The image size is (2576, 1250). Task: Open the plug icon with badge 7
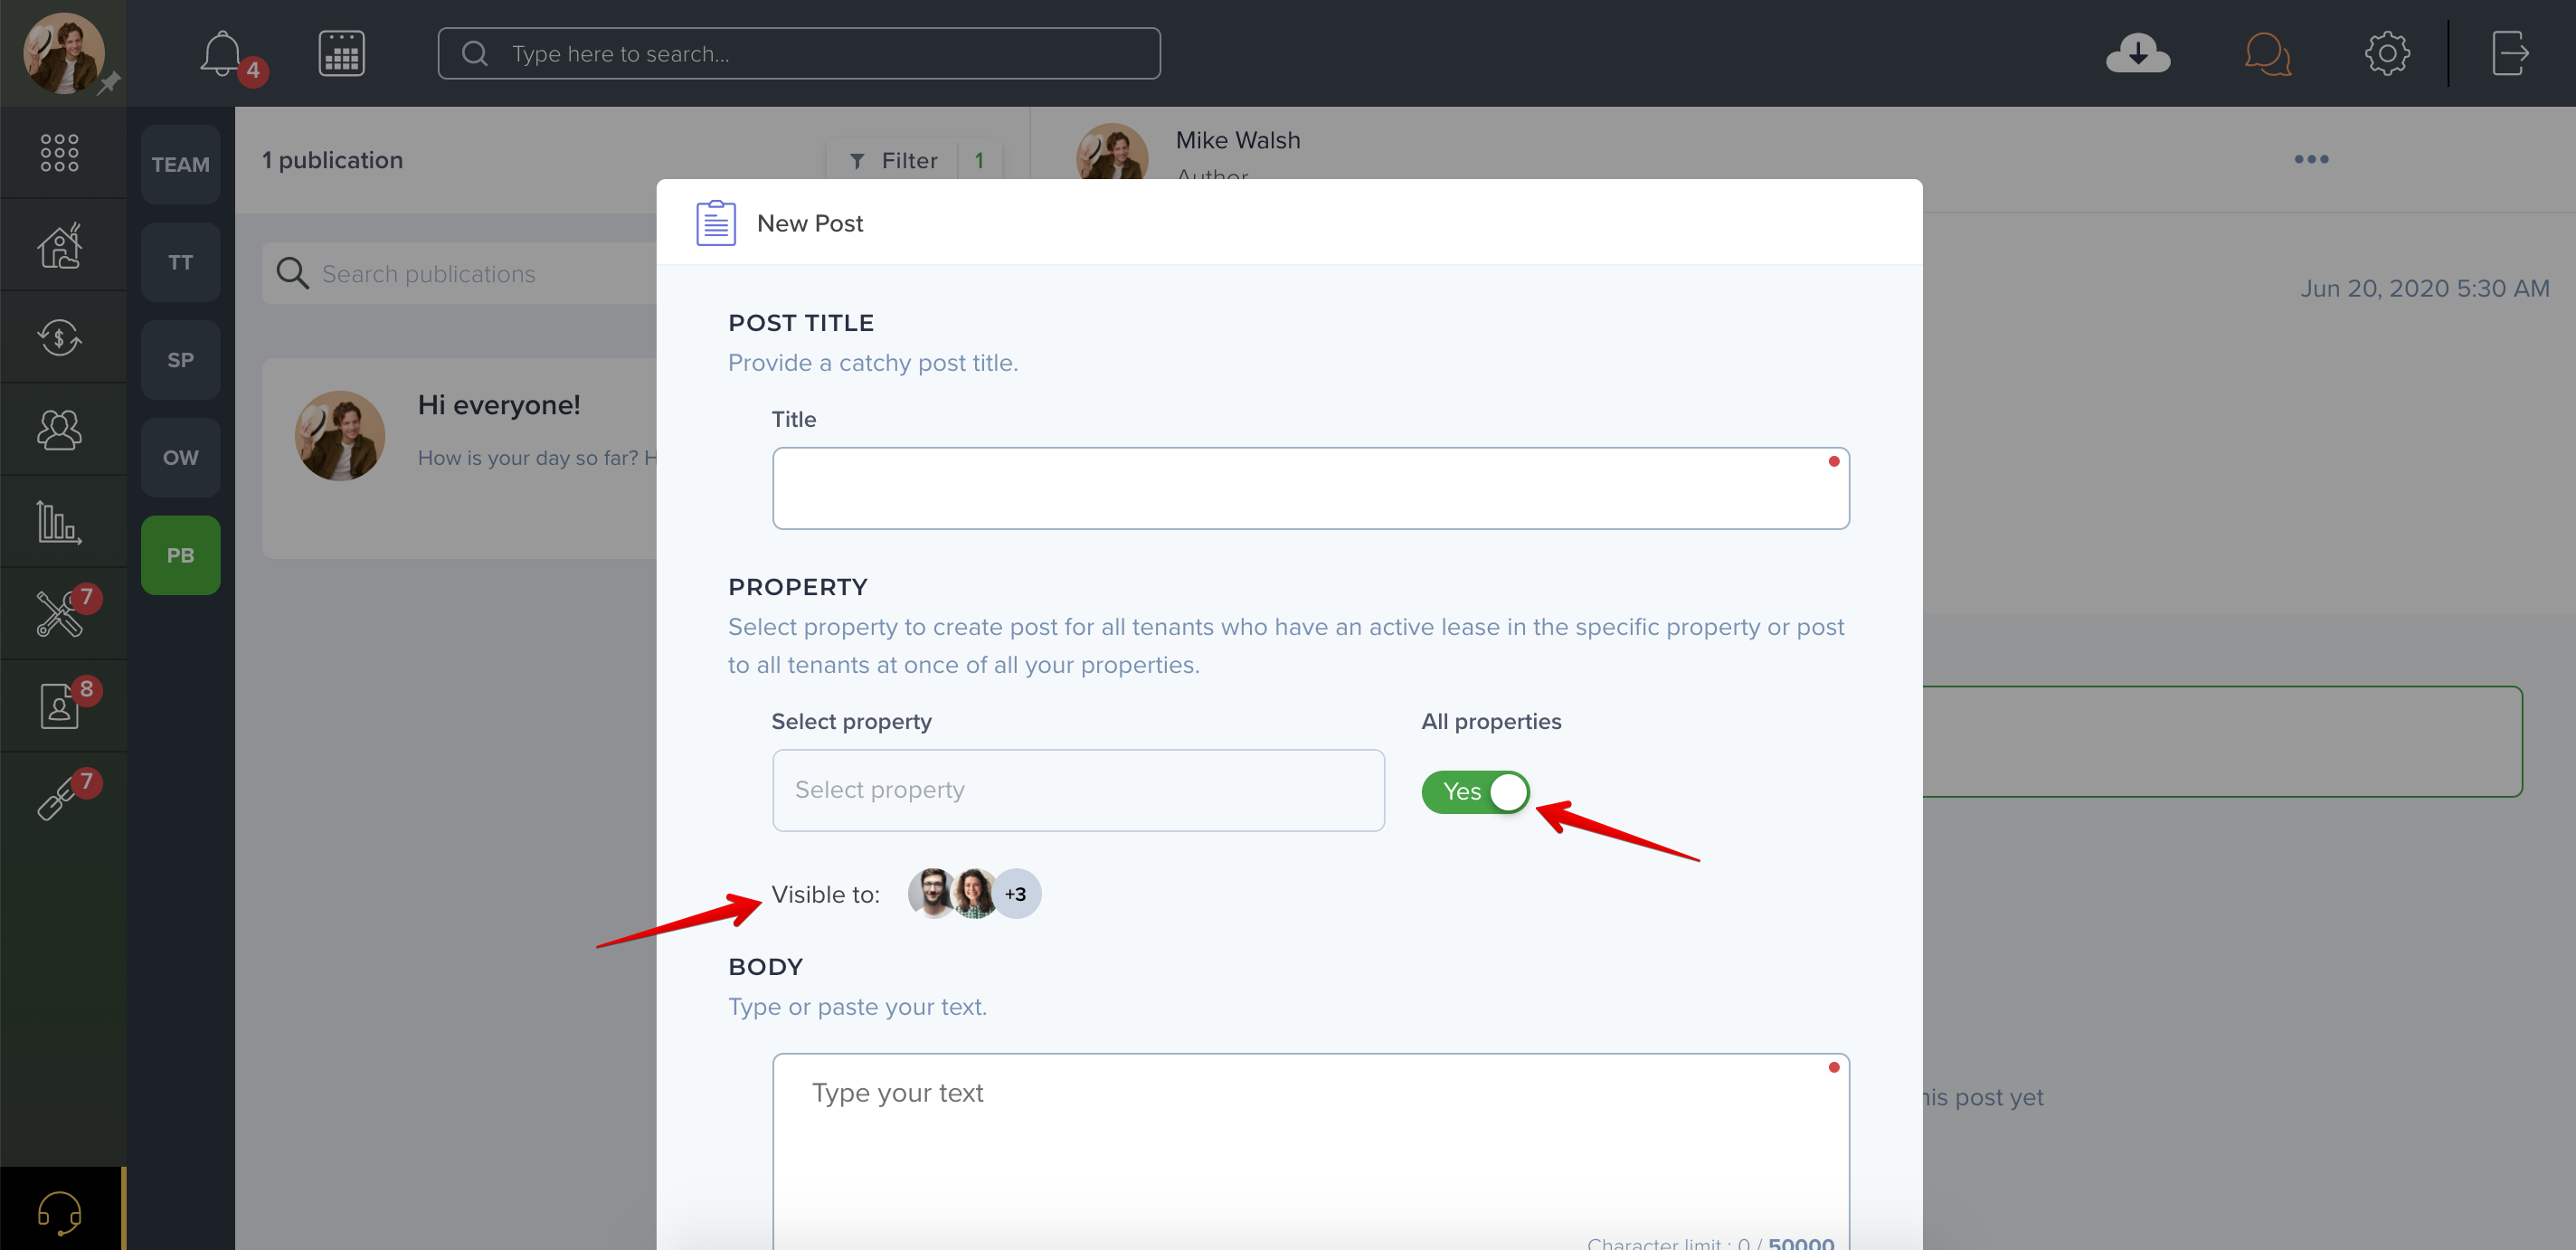point(60,798)
